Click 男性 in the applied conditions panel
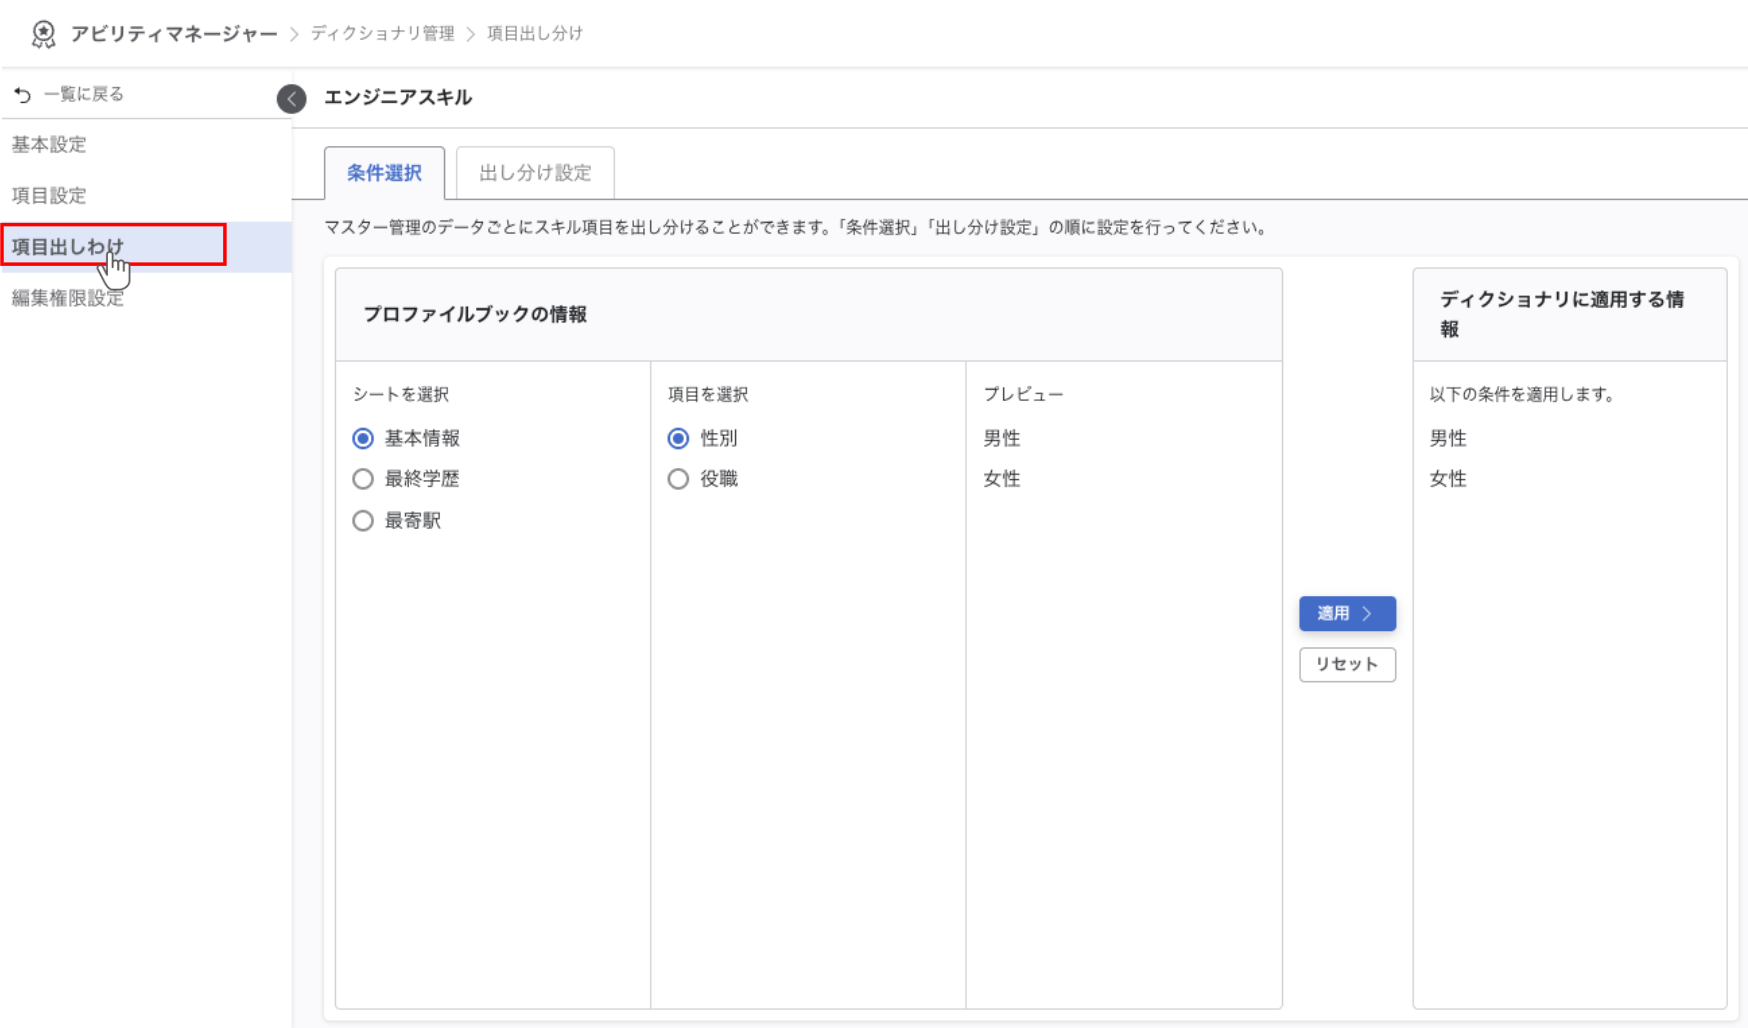Image resolution: width=1748 pixels, height=1028 pixels. (1448, 438)
